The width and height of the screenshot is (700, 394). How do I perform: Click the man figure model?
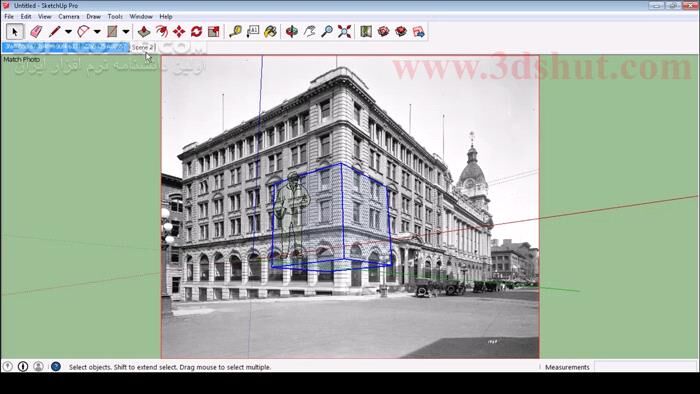pos(292,215)
